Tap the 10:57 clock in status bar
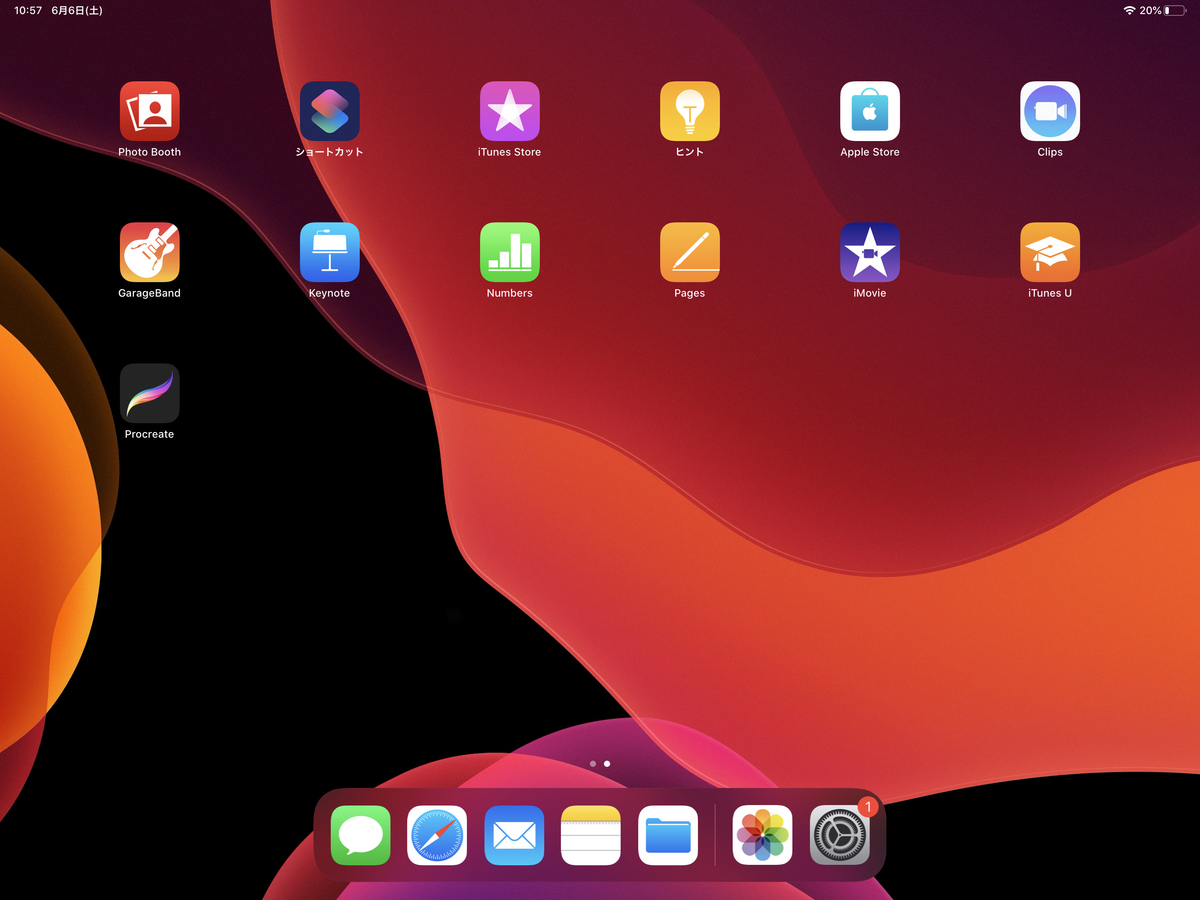1200x900 pixels. point(28,10)
